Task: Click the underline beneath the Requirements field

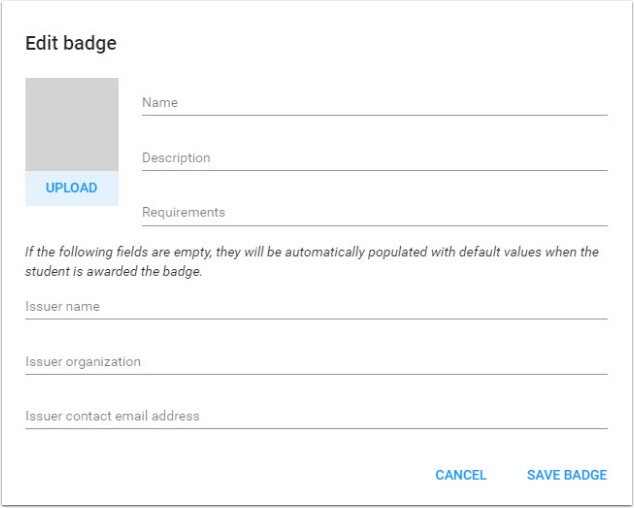Action: pyautogui.click(x=374, y=226)
